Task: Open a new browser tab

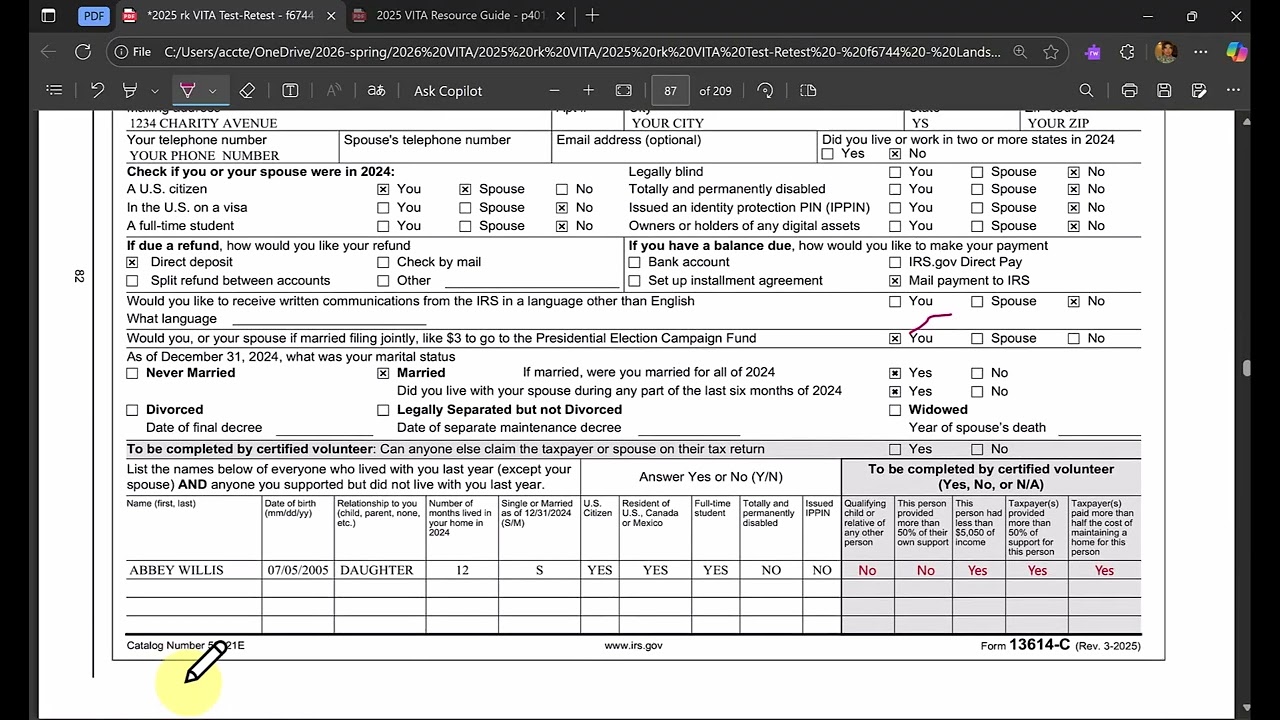Action: coord(592,16)
